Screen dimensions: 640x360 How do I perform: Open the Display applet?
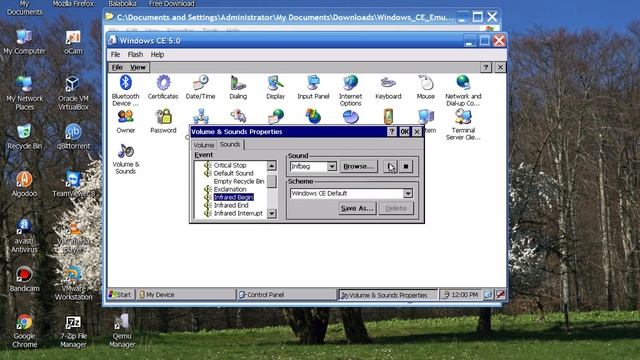[x=276, y=87]
